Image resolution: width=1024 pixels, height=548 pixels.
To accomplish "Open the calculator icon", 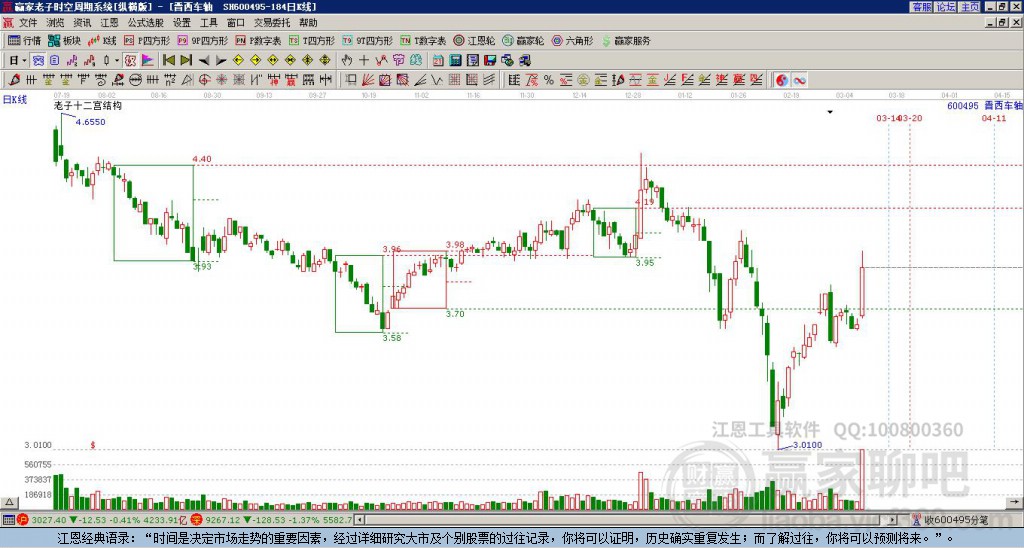I will click(455, 61).
